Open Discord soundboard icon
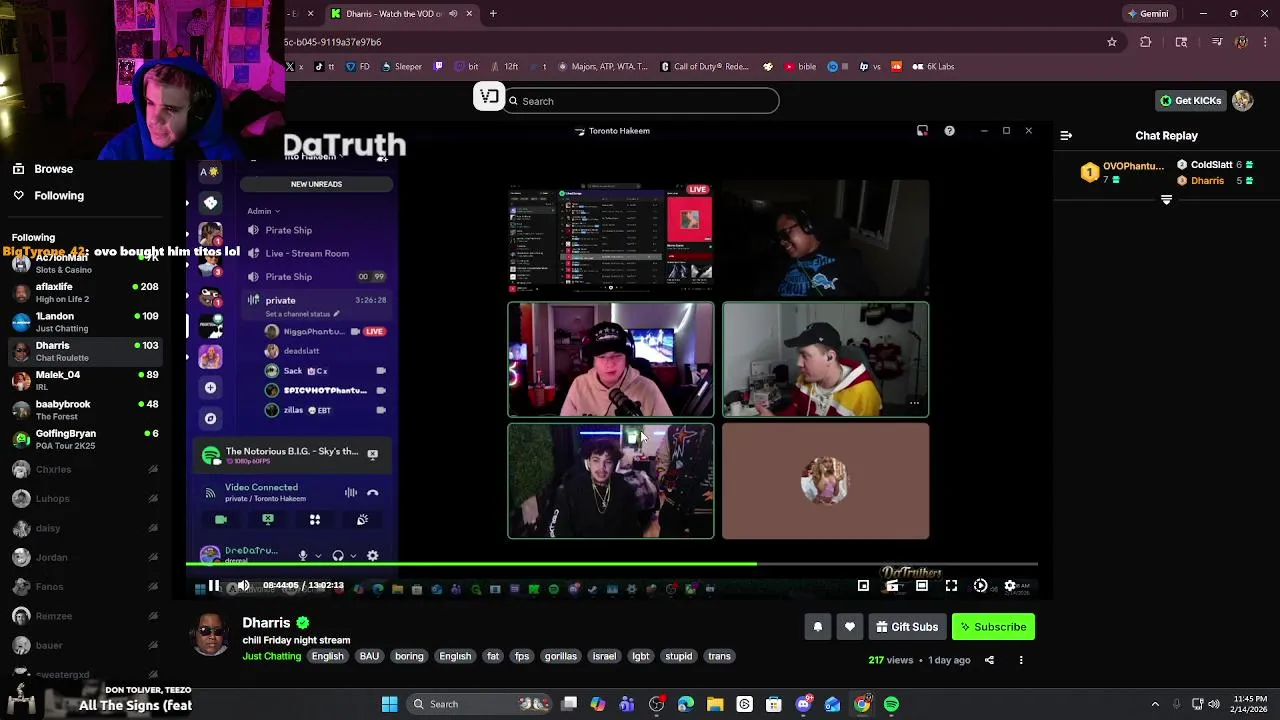 click(362, 520)
